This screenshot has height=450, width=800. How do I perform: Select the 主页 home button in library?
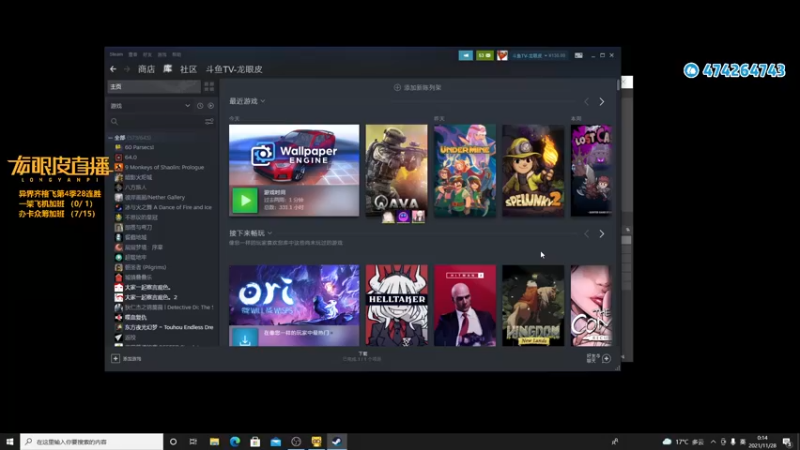[154, 87]
